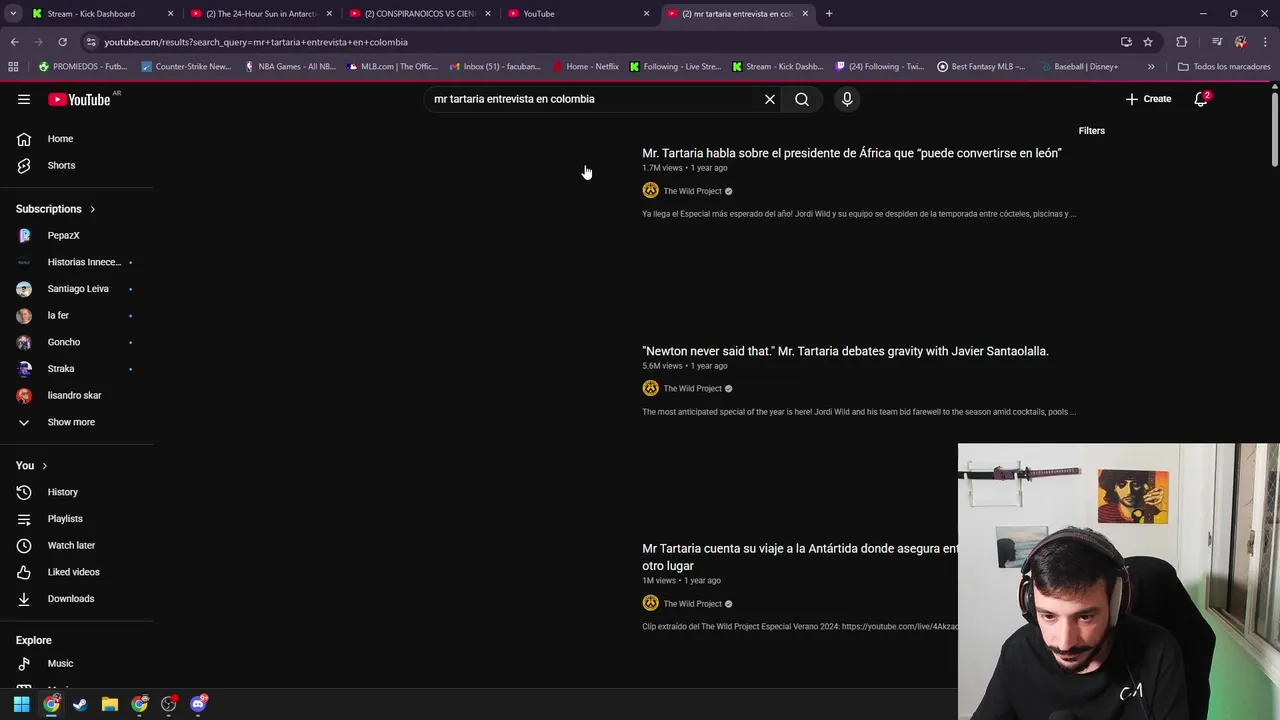
Task: Start voice search with the microphone
Action: coord(847,99)
